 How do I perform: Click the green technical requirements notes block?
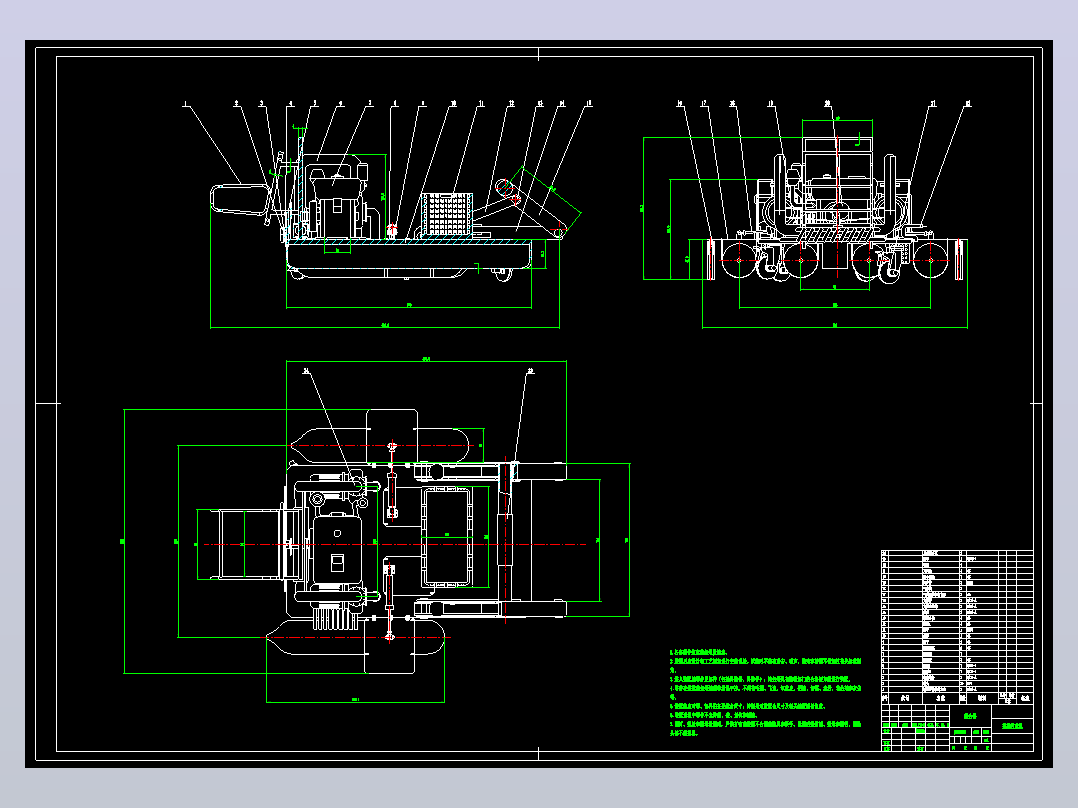[765, 692]
